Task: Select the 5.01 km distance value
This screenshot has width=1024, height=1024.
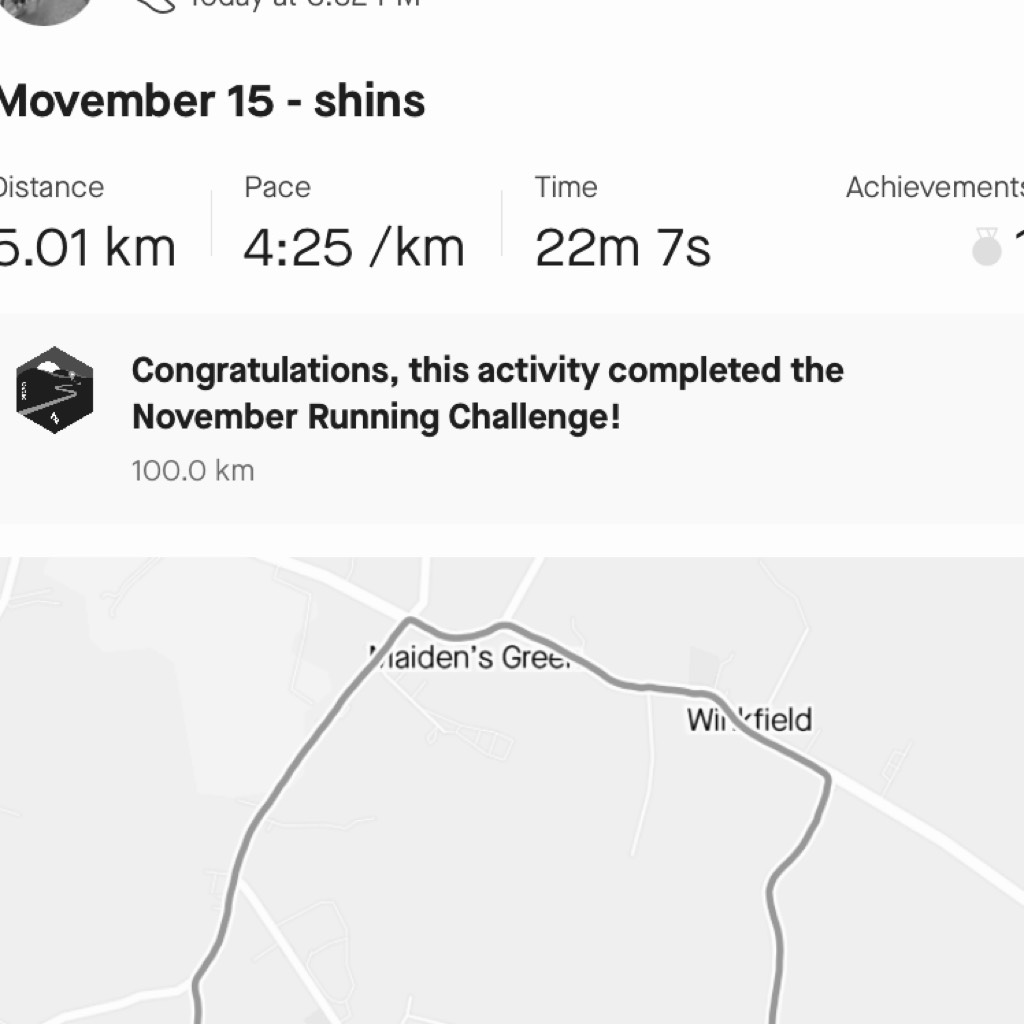Action: pos(88,248)
